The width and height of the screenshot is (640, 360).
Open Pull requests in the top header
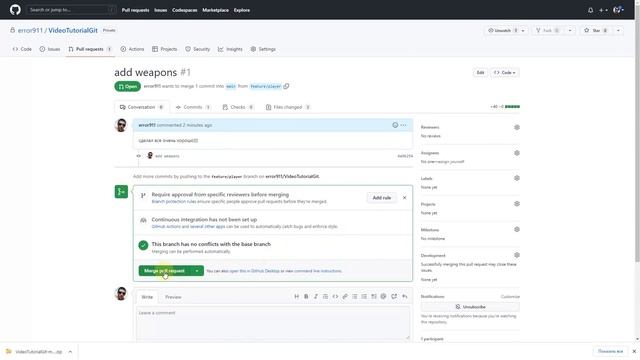click(x=136, y=10)
